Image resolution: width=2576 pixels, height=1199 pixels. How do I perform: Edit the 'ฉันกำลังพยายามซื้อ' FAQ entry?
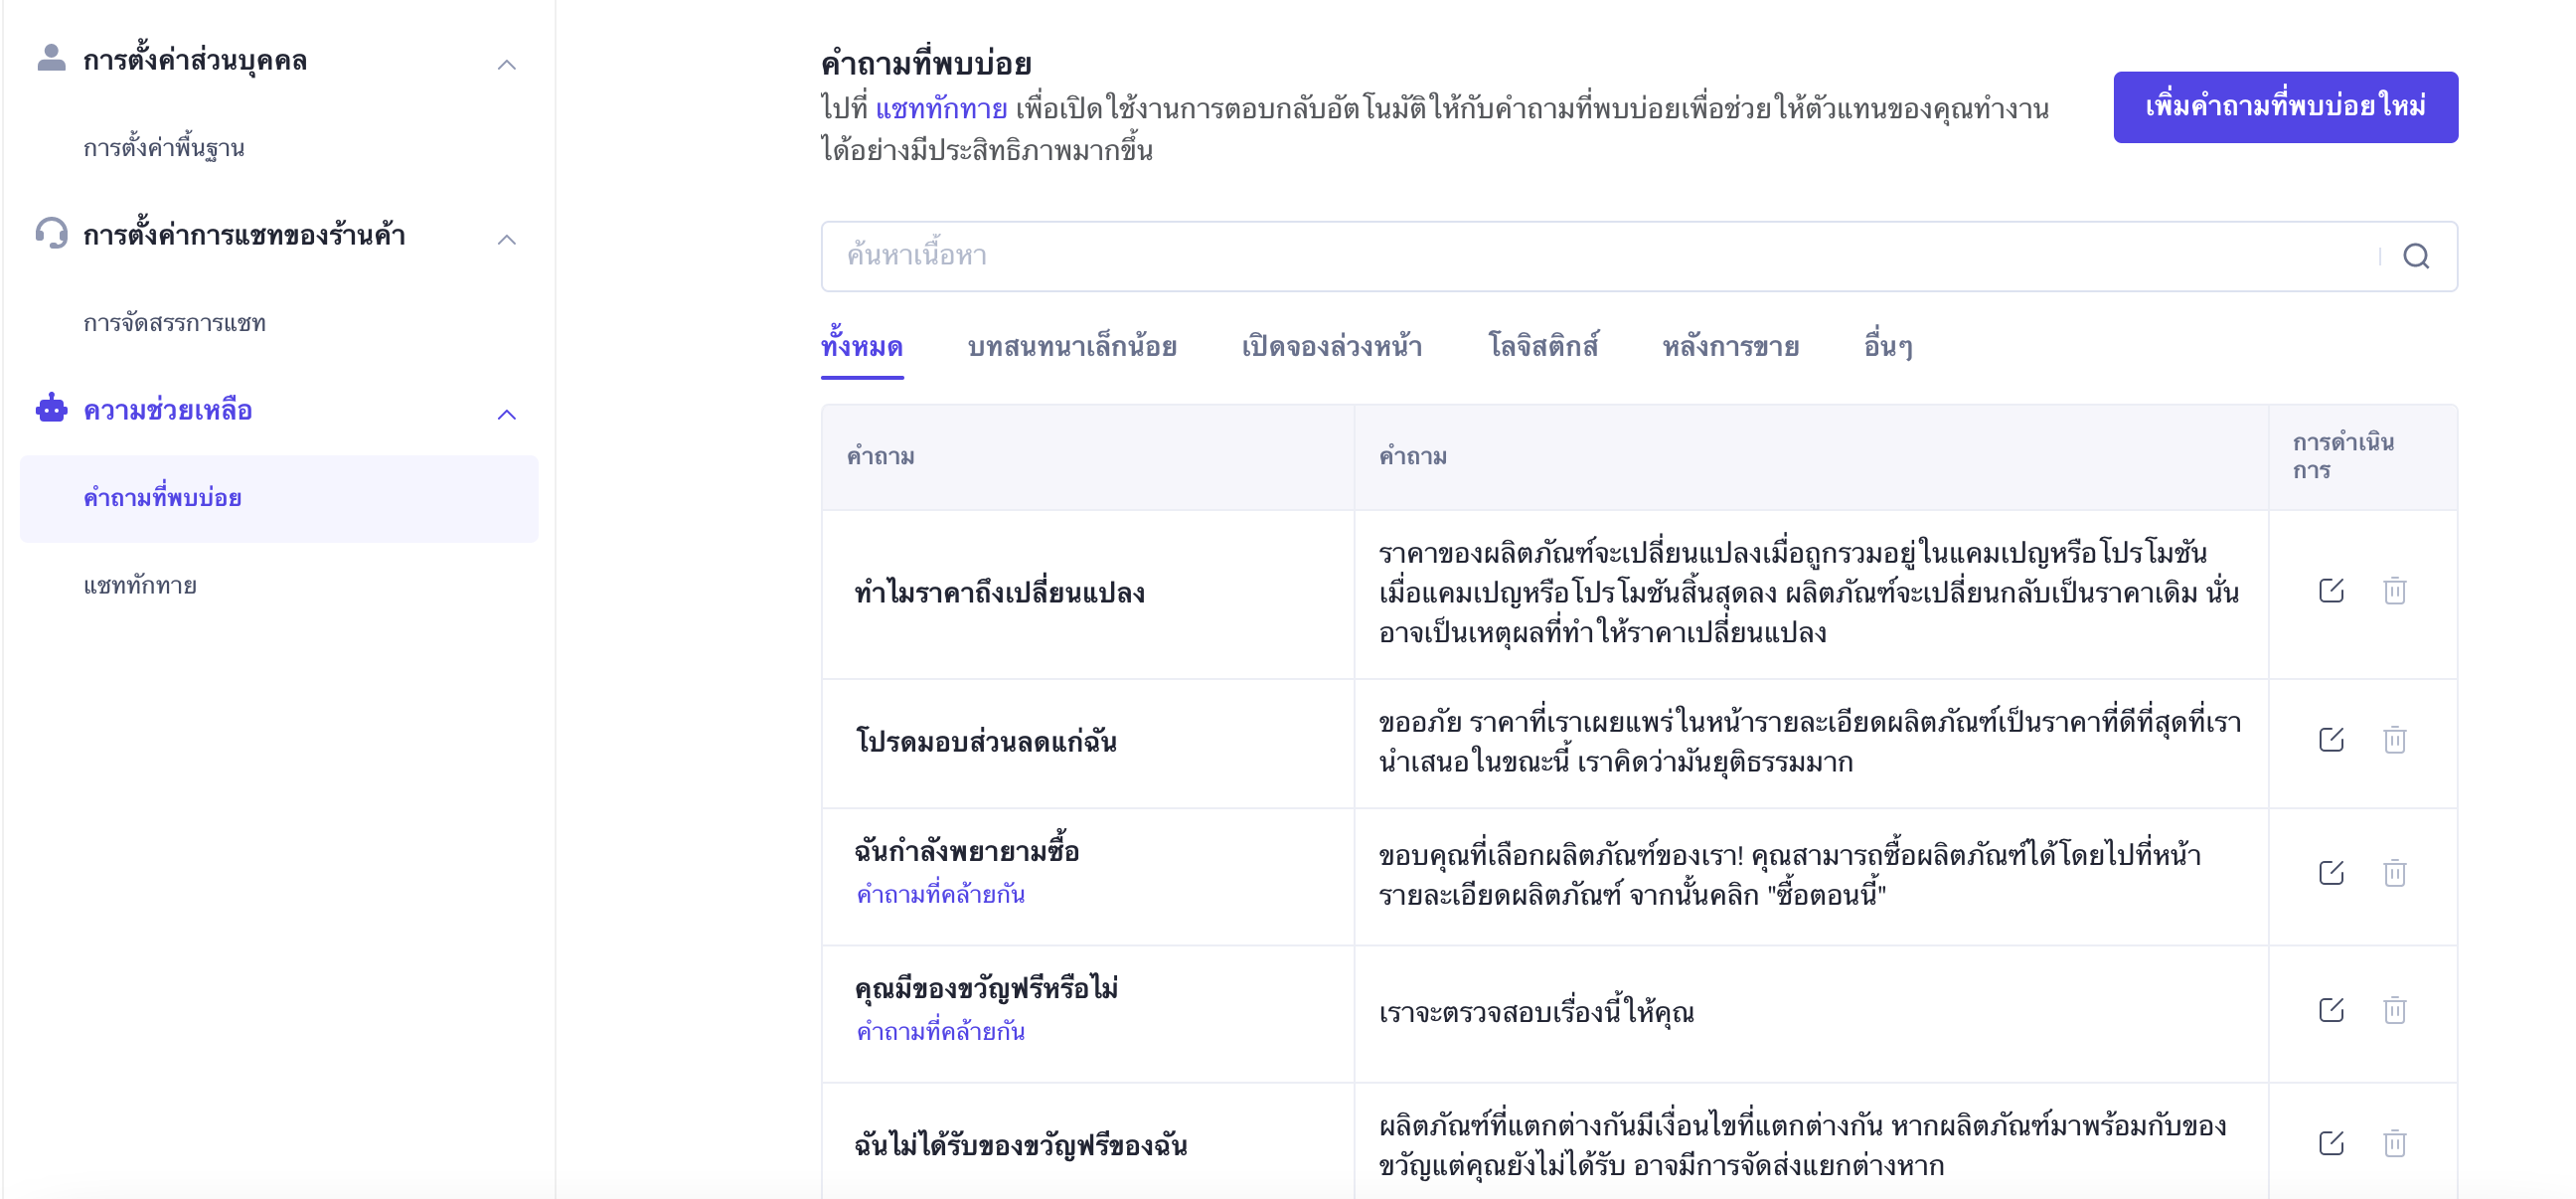point(2330,873)
